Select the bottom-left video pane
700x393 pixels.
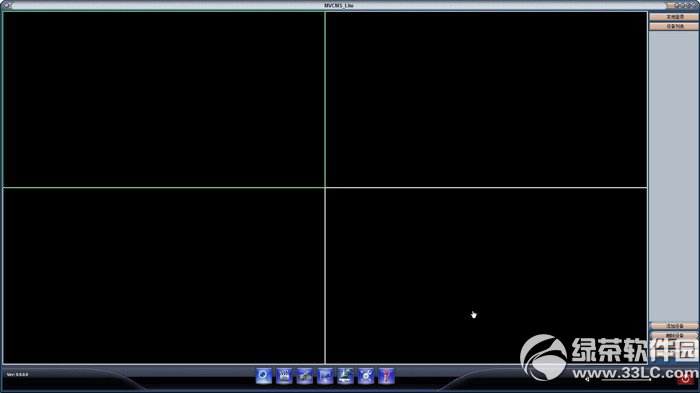point(164,276)
